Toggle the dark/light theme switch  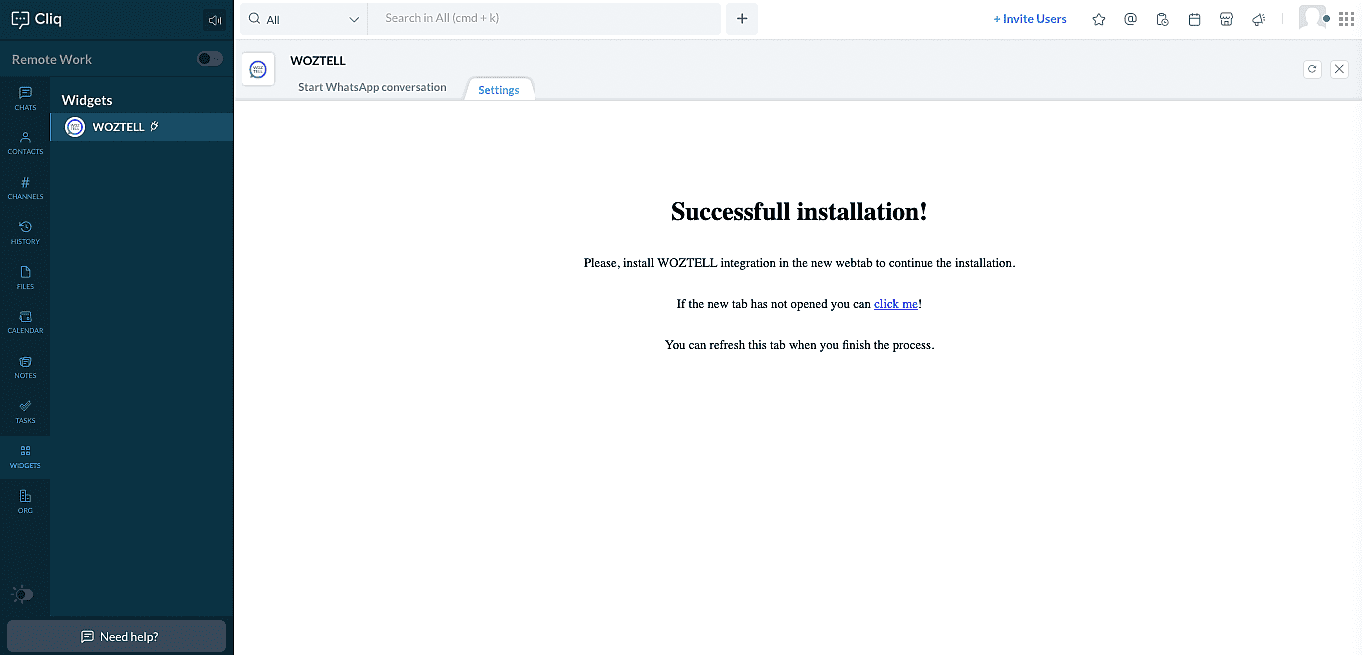[22, 594]
